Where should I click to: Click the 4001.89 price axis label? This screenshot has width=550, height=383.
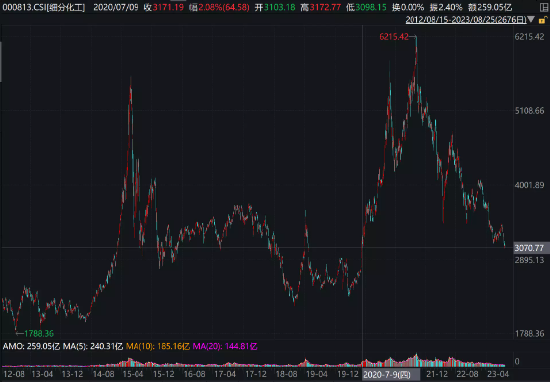click(529, 185)
